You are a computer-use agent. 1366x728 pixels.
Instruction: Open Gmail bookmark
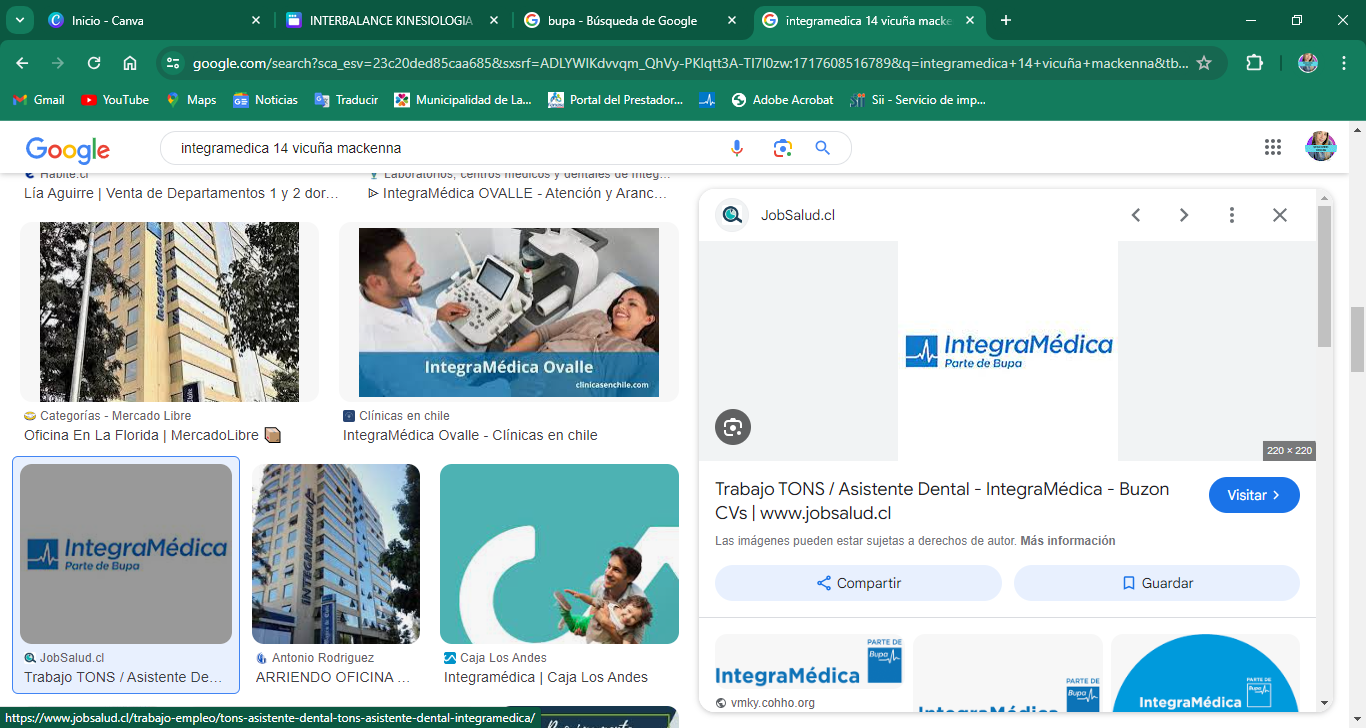point(38,100)
